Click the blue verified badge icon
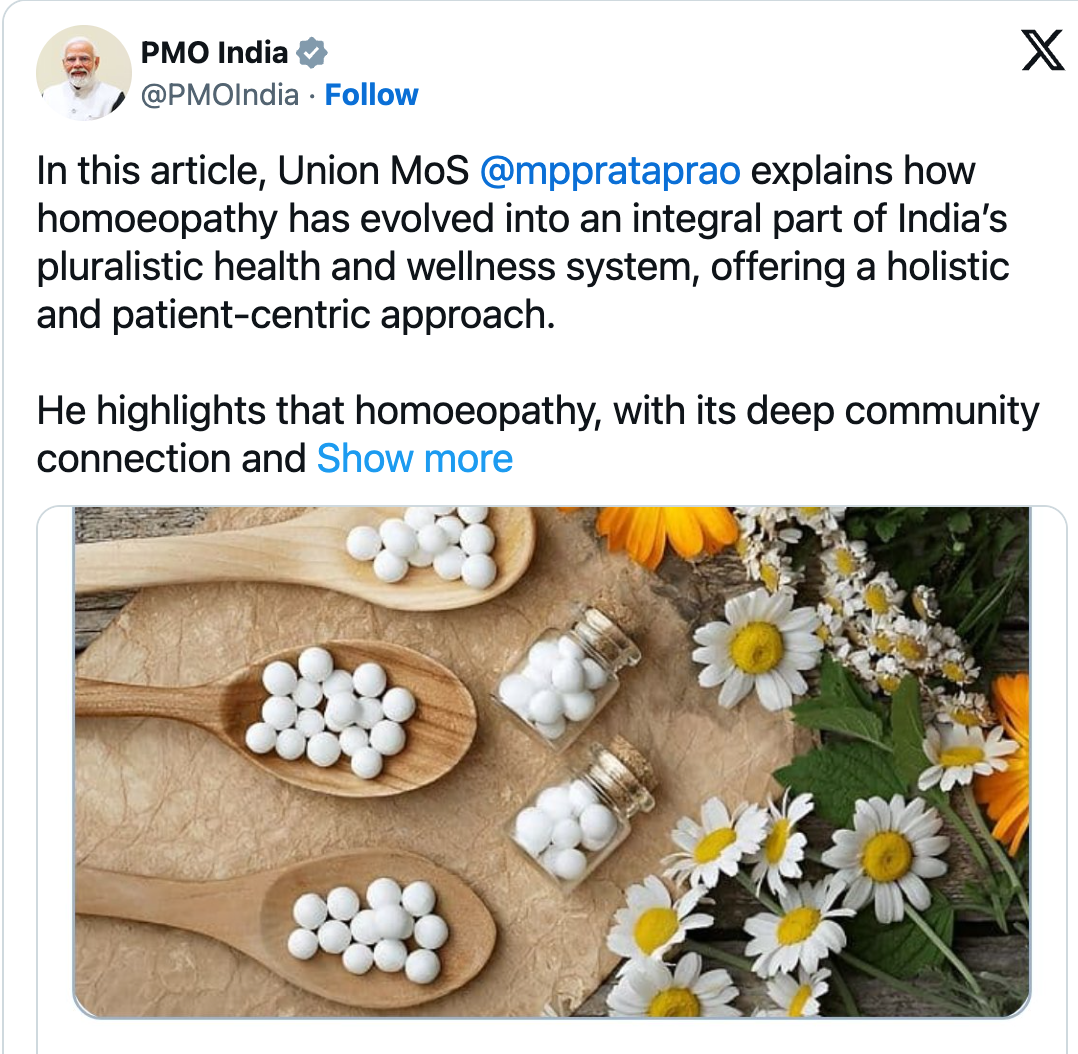This screenshot has width=1078, height=1054. (313, 52)
